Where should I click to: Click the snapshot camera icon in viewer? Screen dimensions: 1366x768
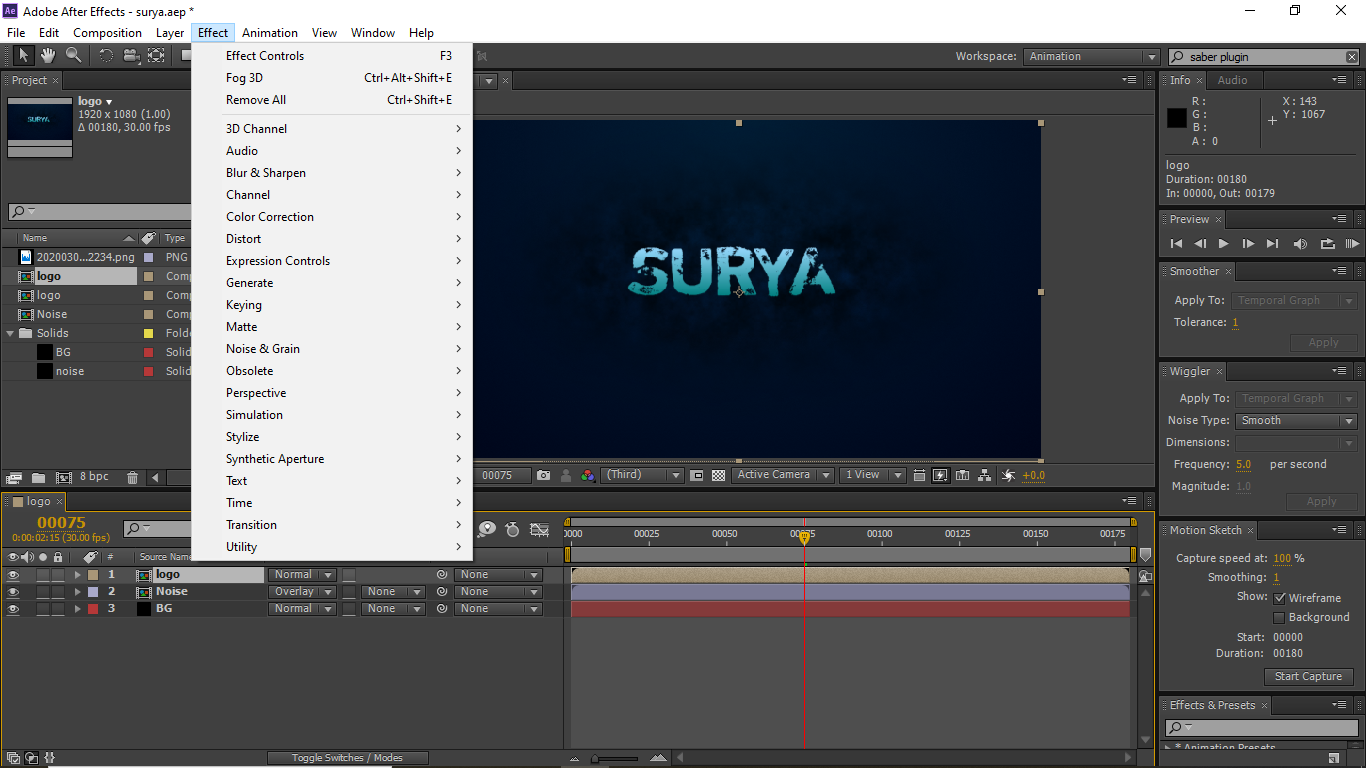pyautogui.click(x=543, y=476)
